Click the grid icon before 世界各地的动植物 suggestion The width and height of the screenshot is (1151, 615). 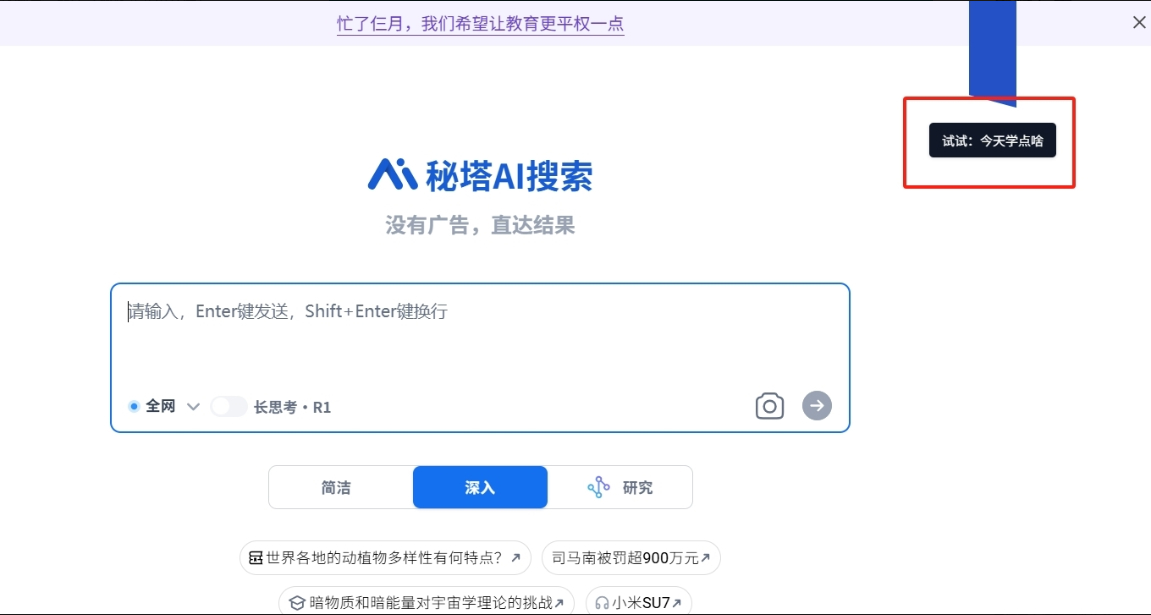pyautogui.click(x=256, y=558)
